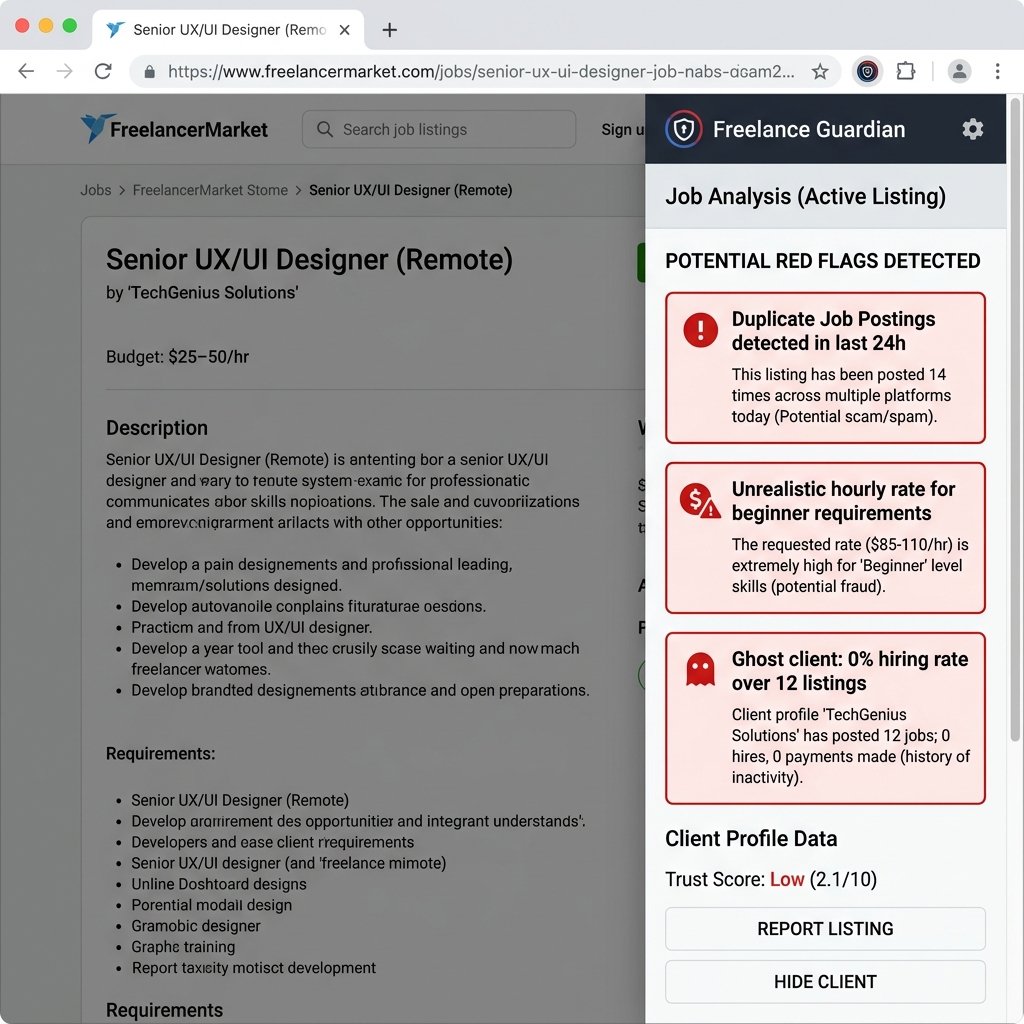Click the REPORT LISTING button
Screen dimensions: 1024x1024
point(825,929)
